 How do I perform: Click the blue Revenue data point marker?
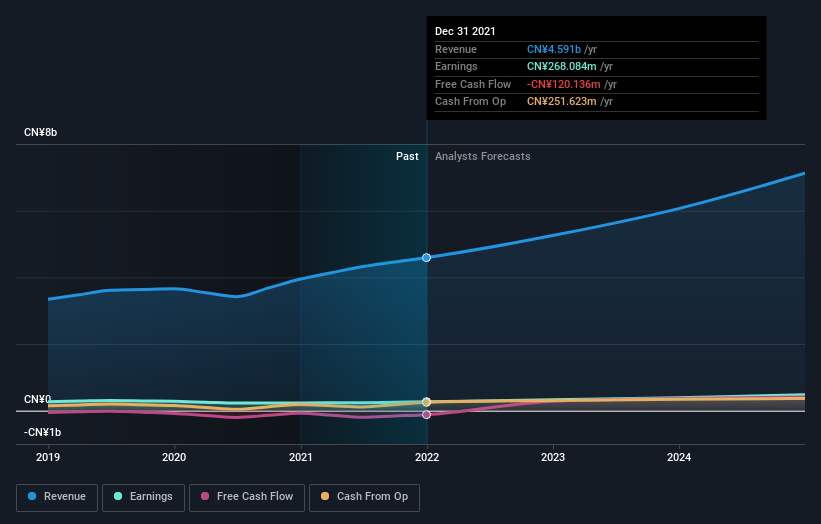pyautogui.click(x=427, y=258)
